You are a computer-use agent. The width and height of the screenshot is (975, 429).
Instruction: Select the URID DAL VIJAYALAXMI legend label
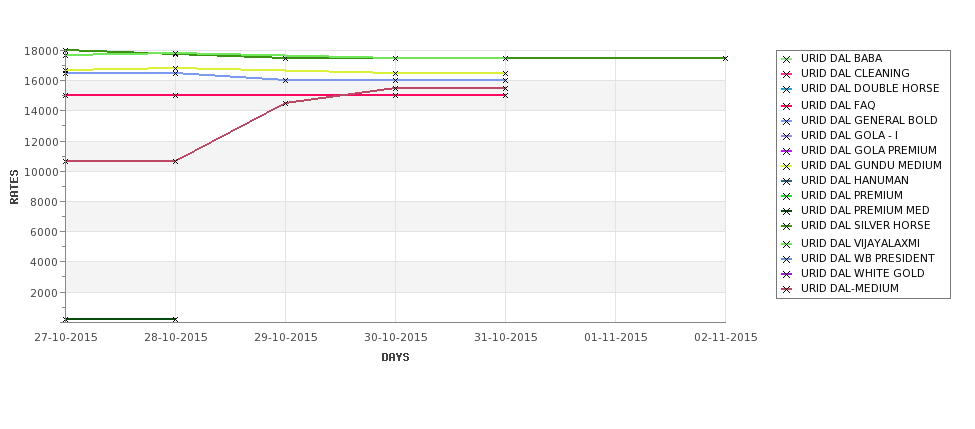(860, 243)
